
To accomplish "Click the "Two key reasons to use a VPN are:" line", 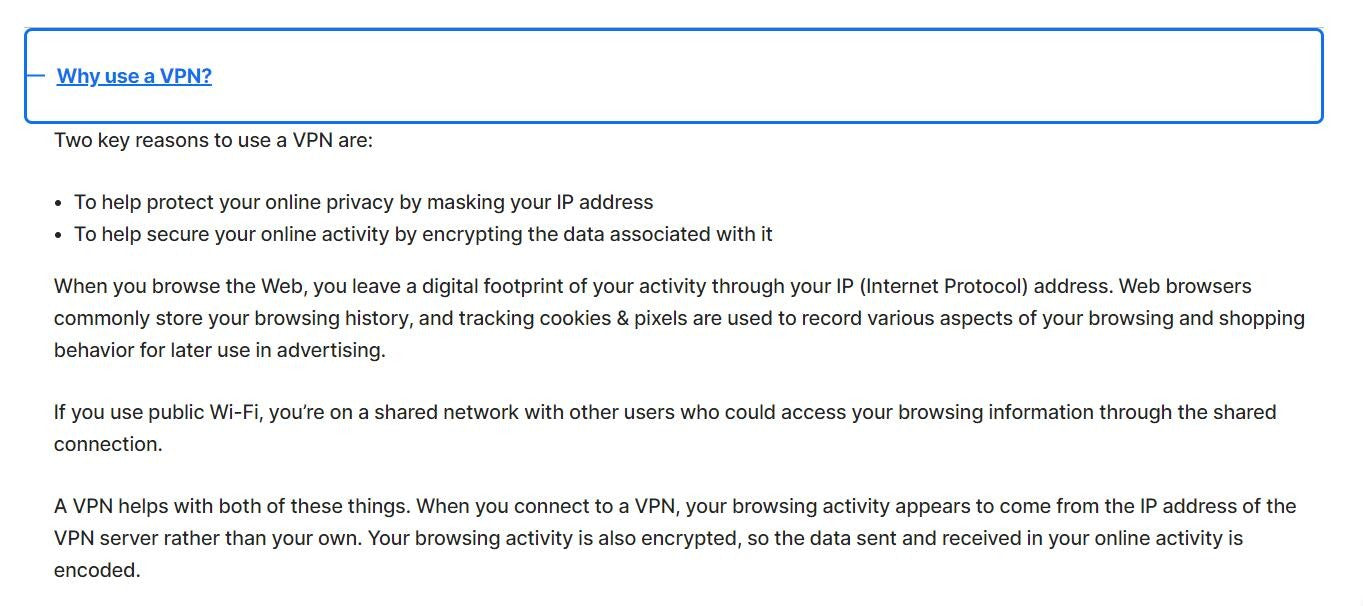I will tap(213, 140).
